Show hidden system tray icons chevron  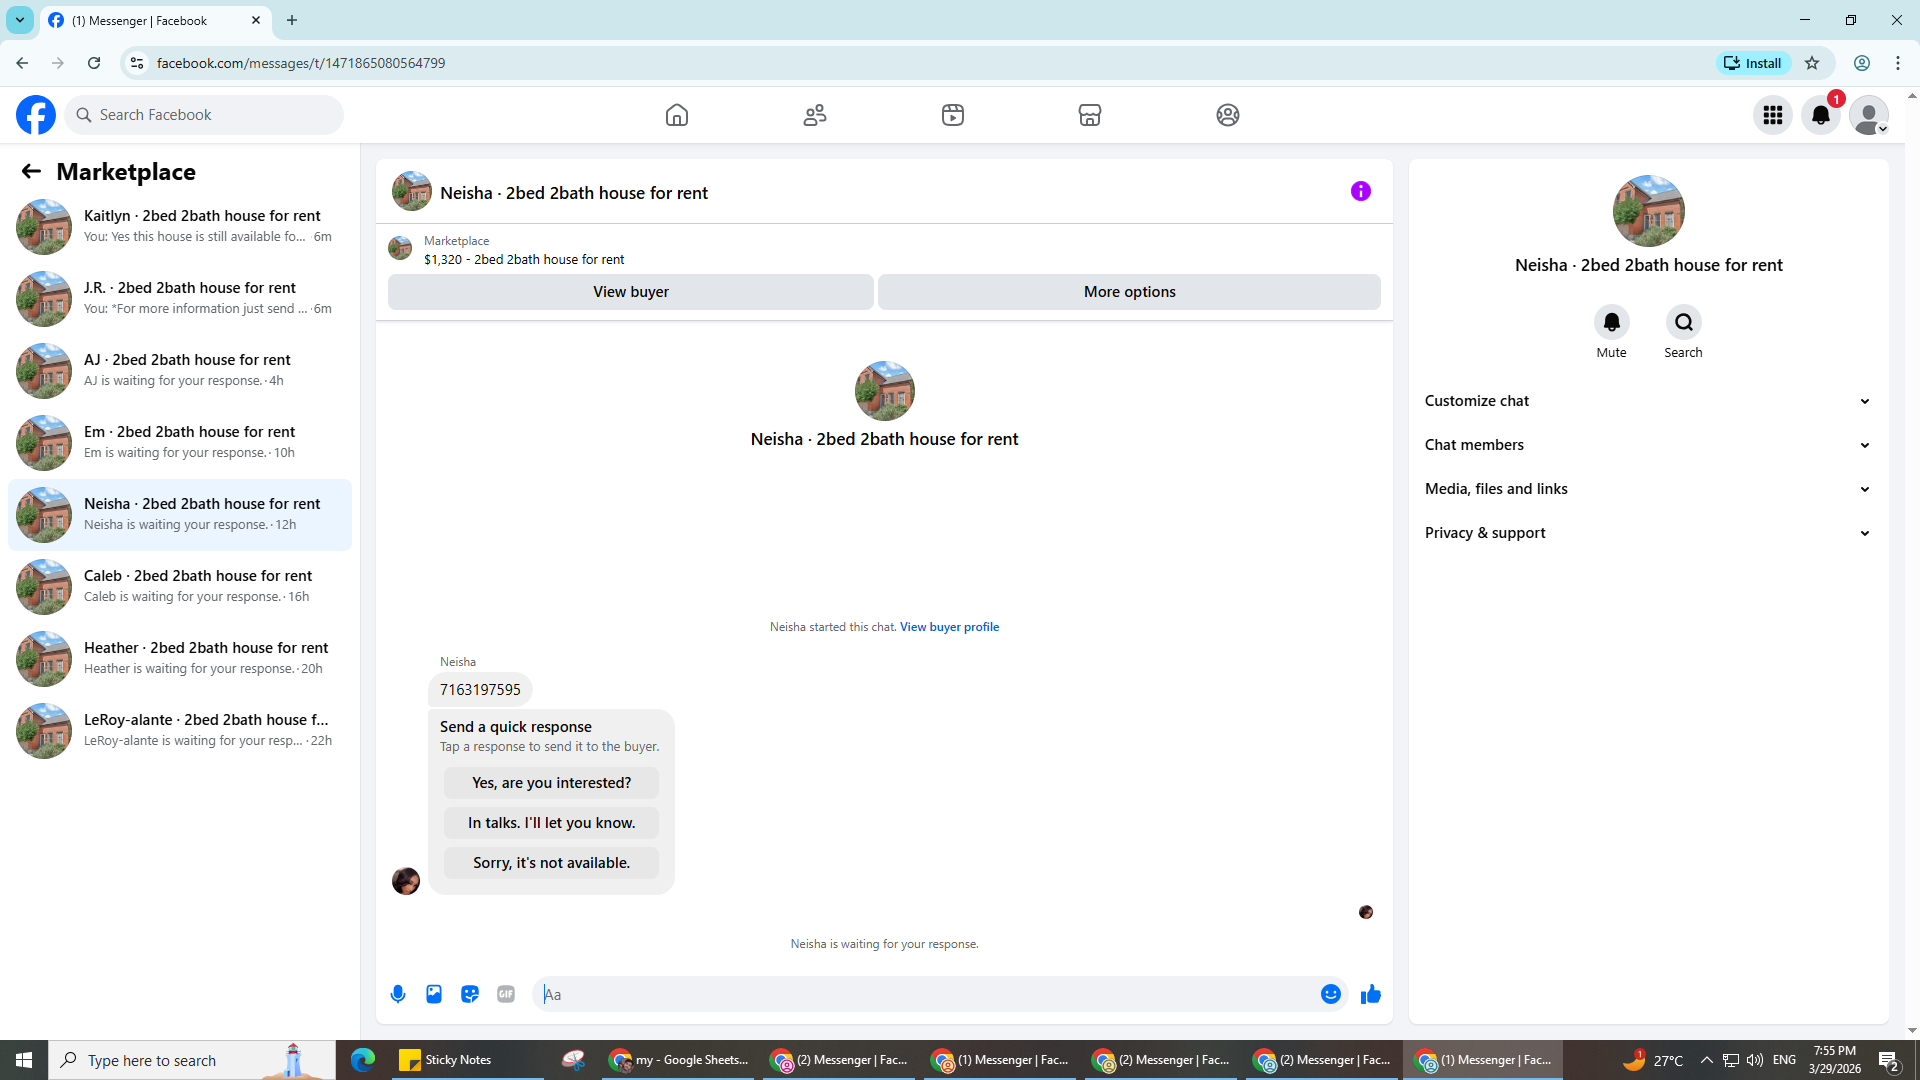tap(1706, 1060)
